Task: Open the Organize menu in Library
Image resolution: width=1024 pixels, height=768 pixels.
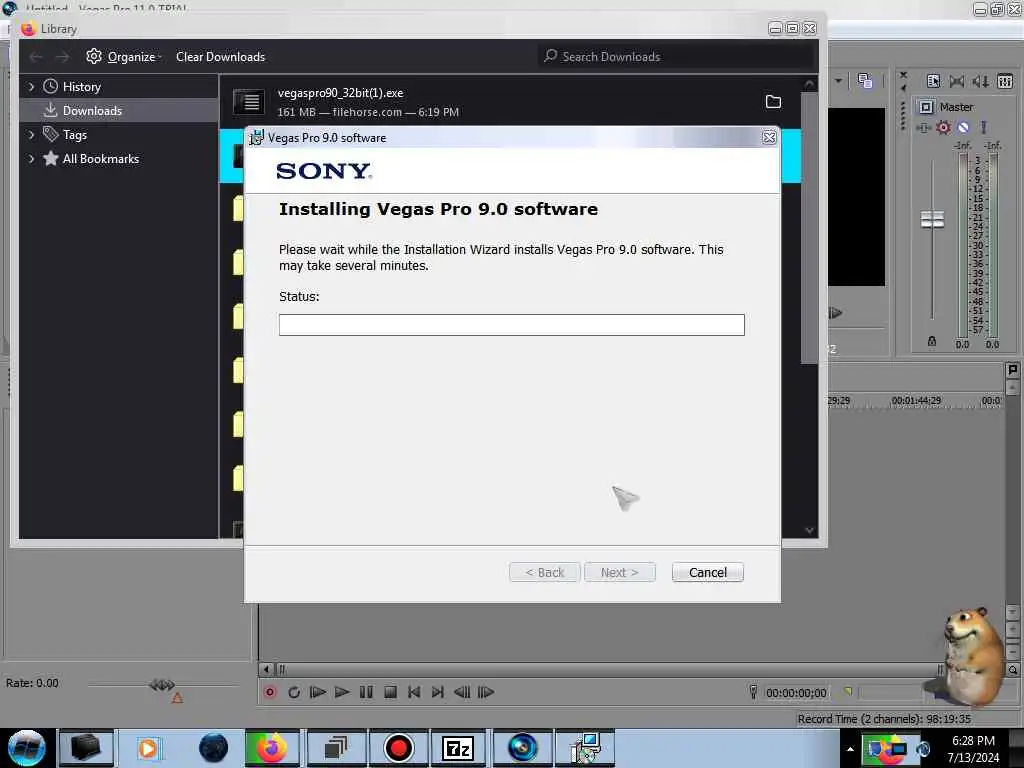Action: point(124,57)
